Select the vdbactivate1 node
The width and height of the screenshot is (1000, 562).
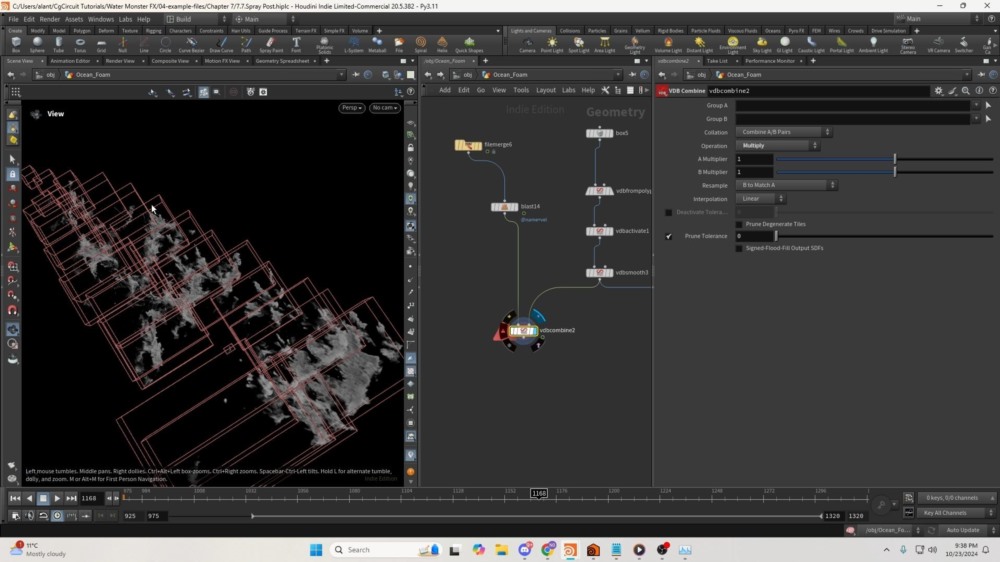tap(599, 231)
